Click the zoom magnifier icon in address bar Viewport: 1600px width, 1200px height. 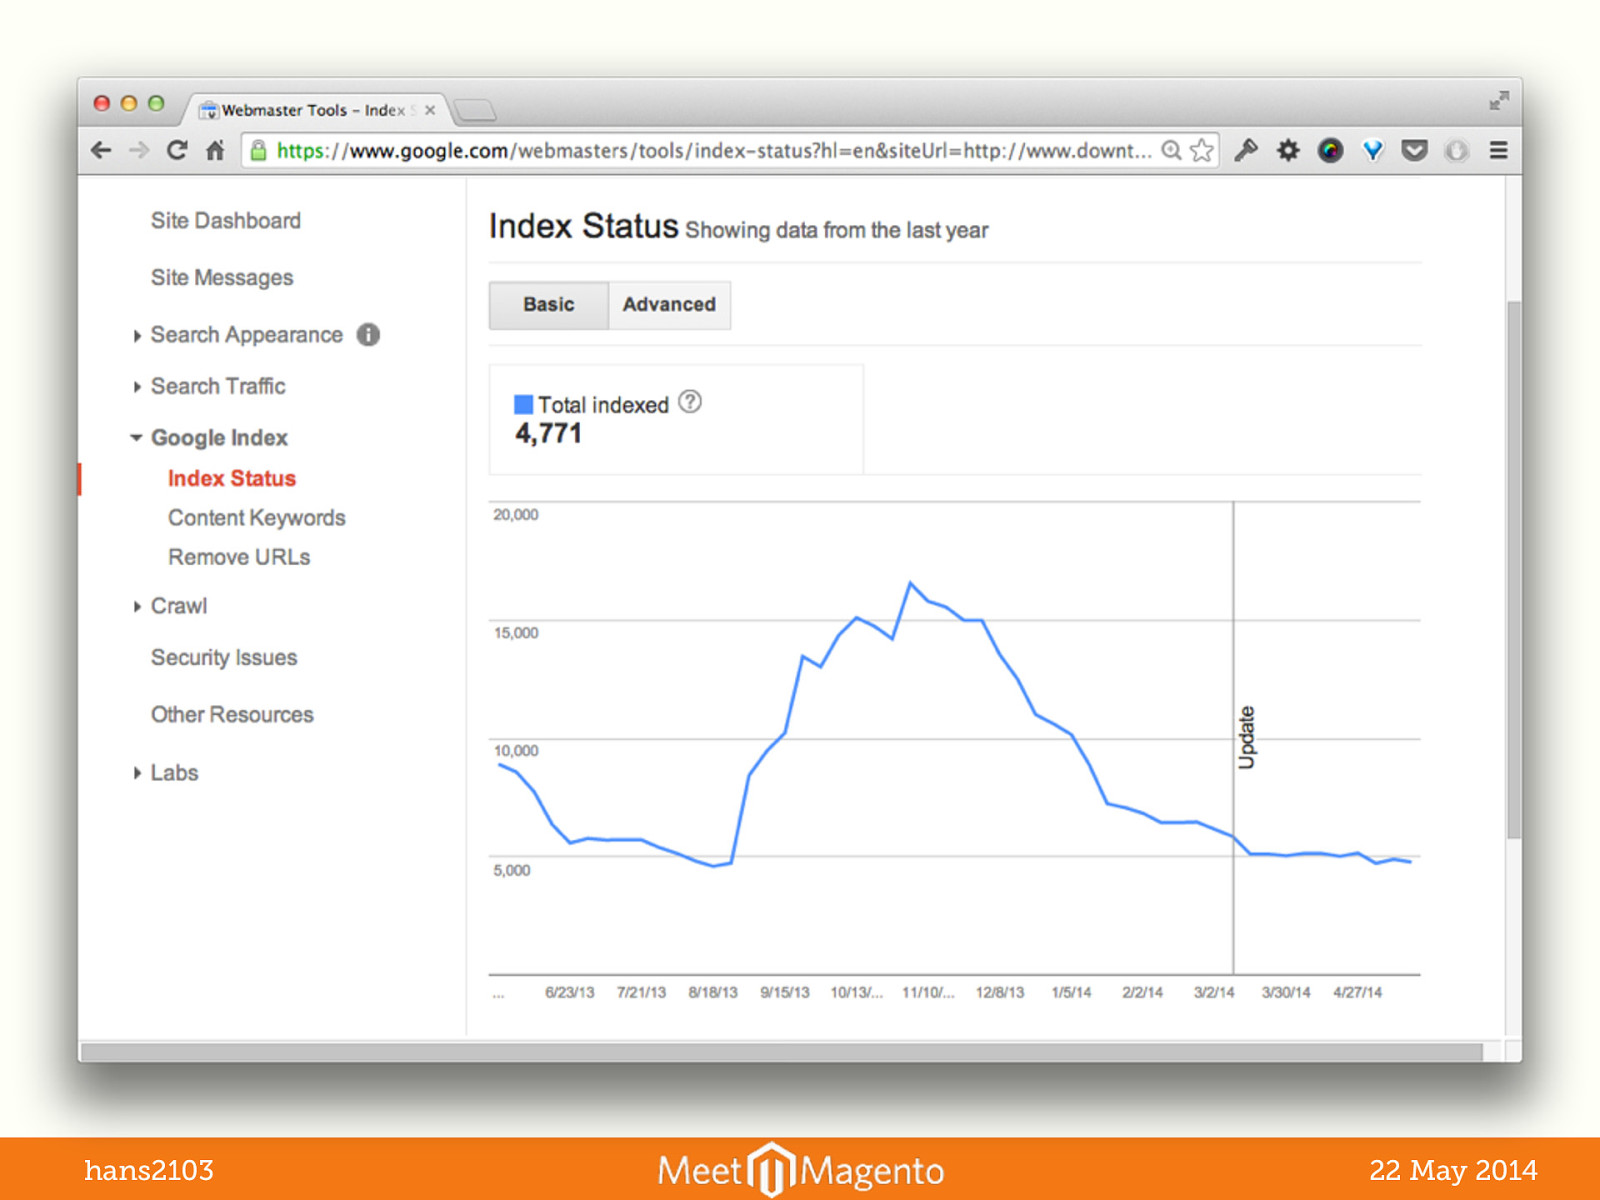click(1171, 151)
